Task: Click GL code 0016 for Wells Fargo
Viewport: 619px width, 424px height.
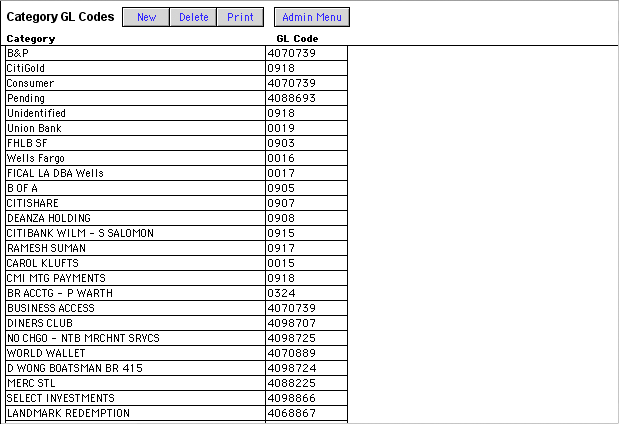Action: click(x=307, y=158)
